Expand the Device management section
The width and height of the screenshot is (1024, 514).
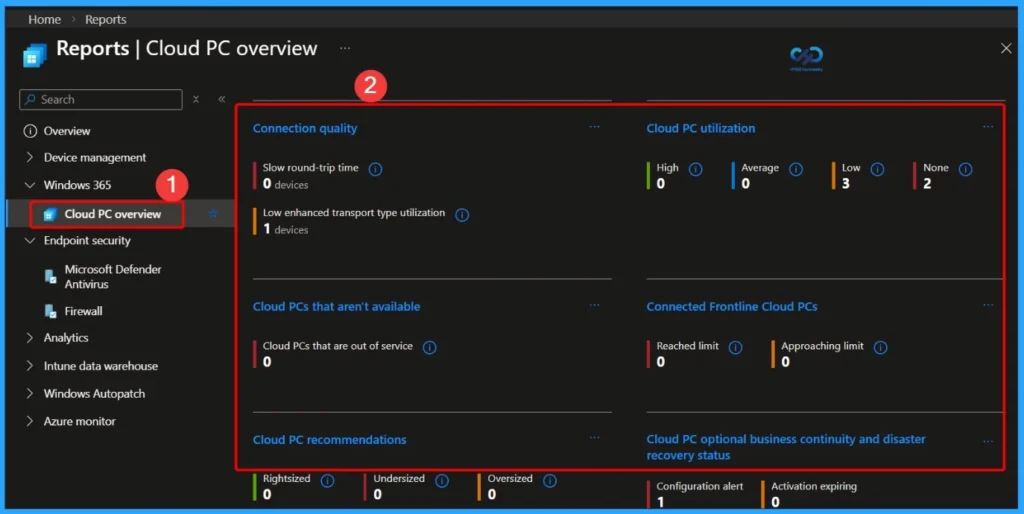(29, 157)
